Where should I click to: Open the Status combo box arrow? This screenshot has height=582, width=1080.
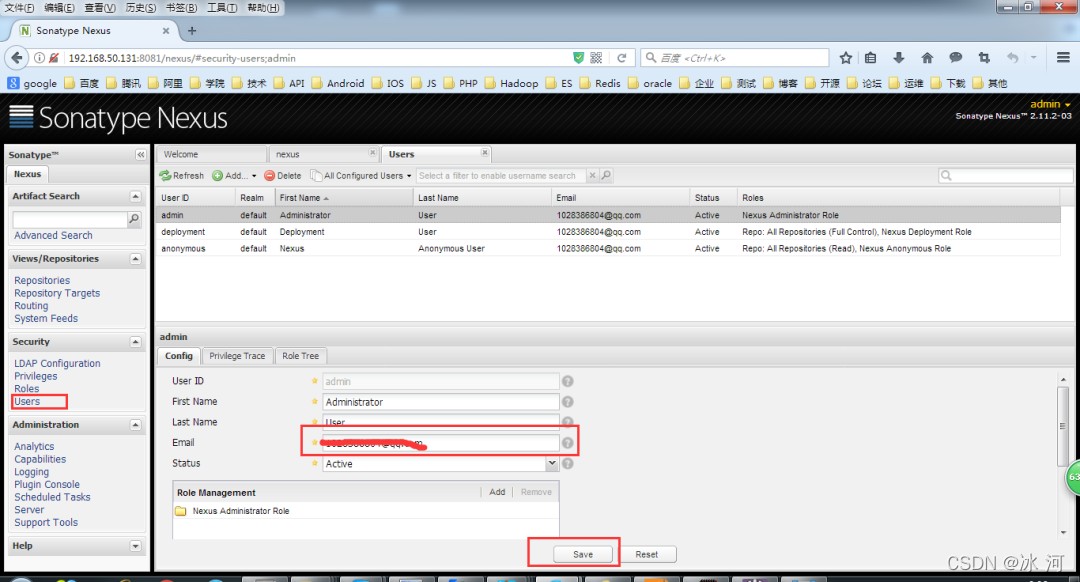coord(552,464)
